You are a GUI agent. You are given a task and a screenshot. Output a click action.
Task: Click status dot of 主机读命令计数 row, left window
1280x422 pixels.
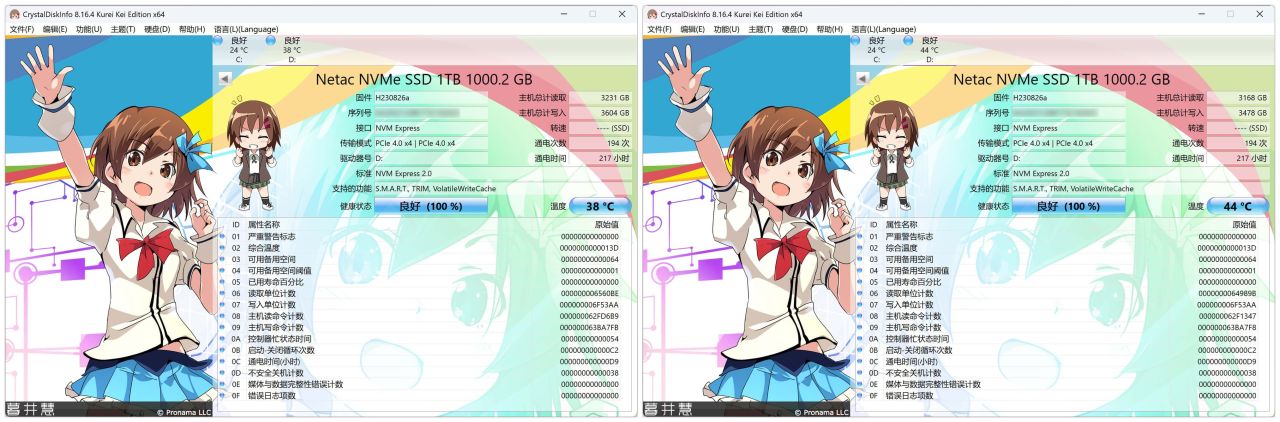pos(222,316)
